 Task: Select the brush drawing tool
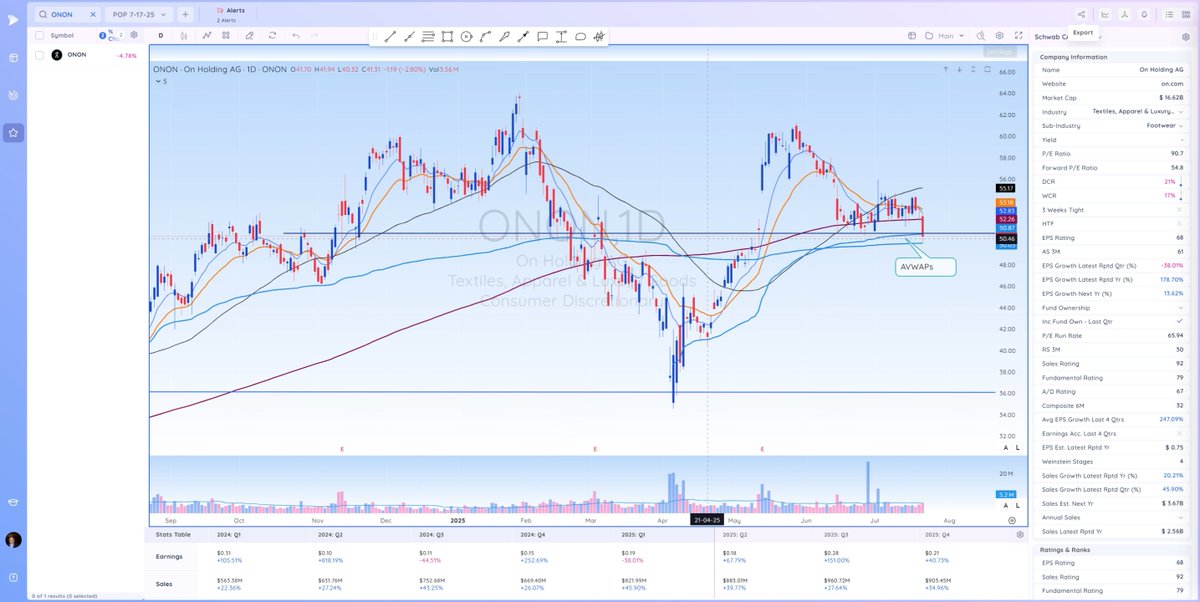tap(504, 36)
